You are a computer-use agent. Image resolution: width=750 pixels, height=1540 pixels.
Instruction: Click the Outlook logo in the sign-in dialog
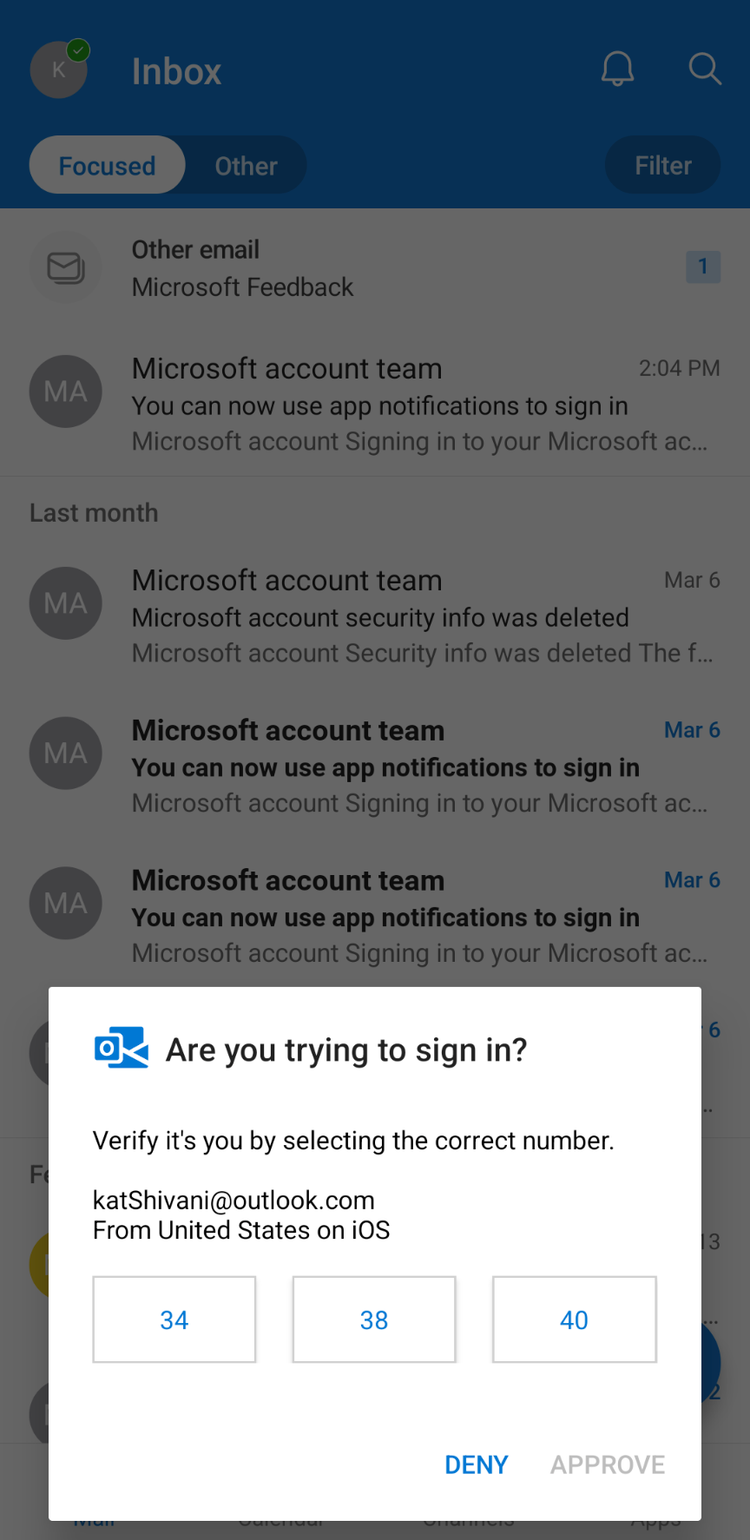(120, 1049)
